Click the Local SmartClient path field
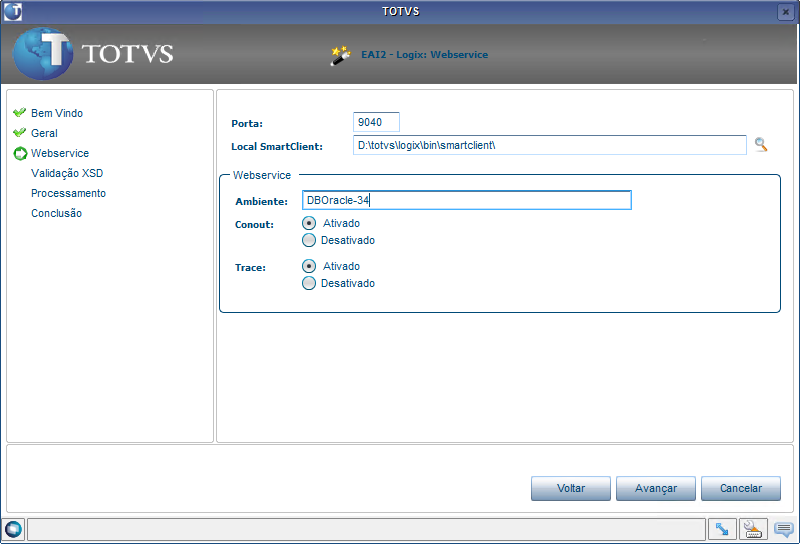 pos(549,145)
